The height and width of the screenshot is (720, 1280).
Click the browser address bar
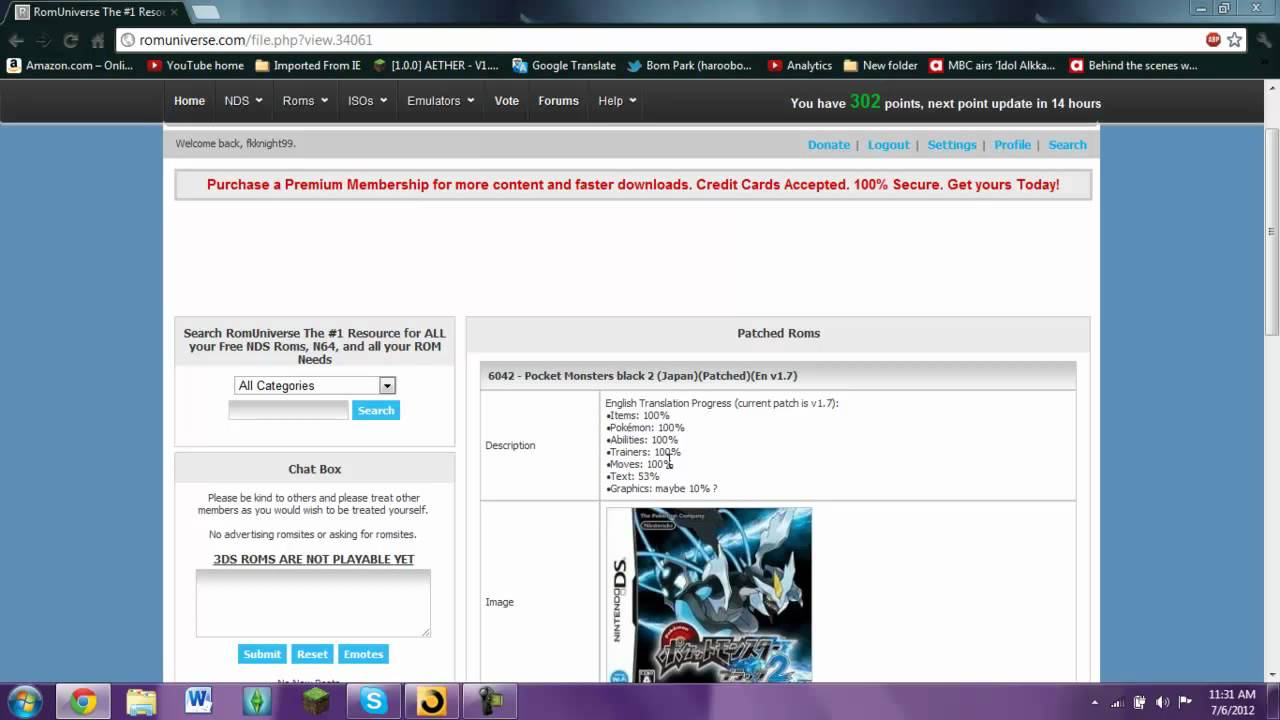[660, 40]
